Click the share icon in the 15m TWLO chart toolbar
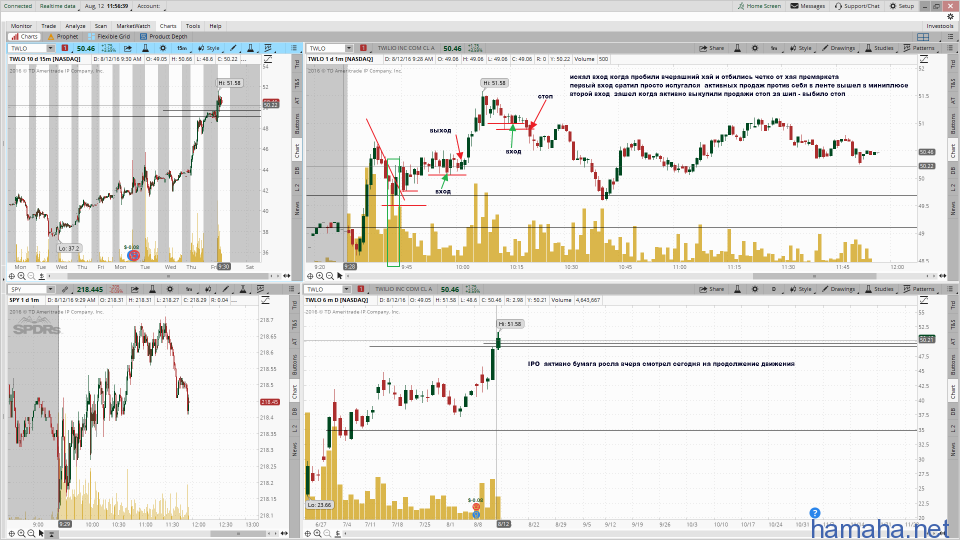The height and width of the screenshot is (540, 960). [x=127, y=48]
